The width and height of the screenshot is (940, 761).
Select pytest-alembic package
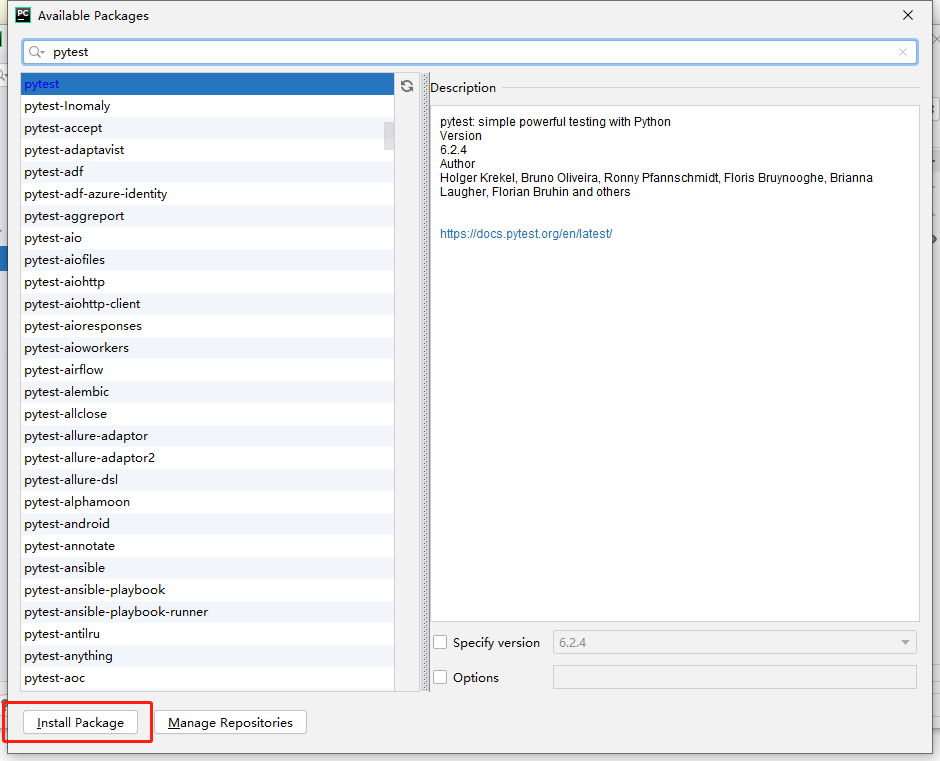207,392
